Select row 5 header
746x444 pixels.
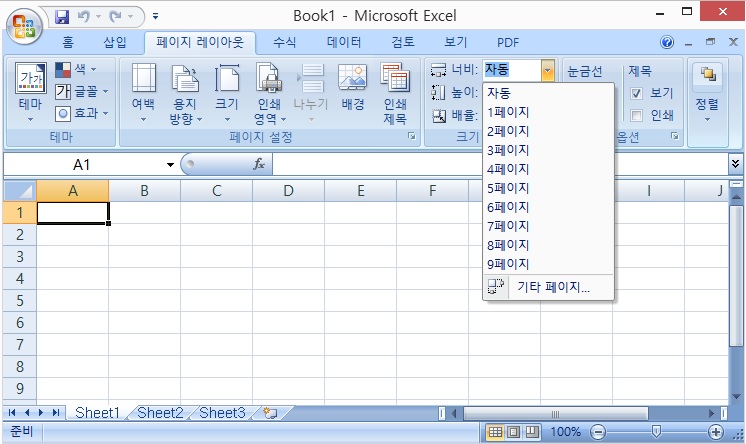pyautogui.click(x=20, y=301)
